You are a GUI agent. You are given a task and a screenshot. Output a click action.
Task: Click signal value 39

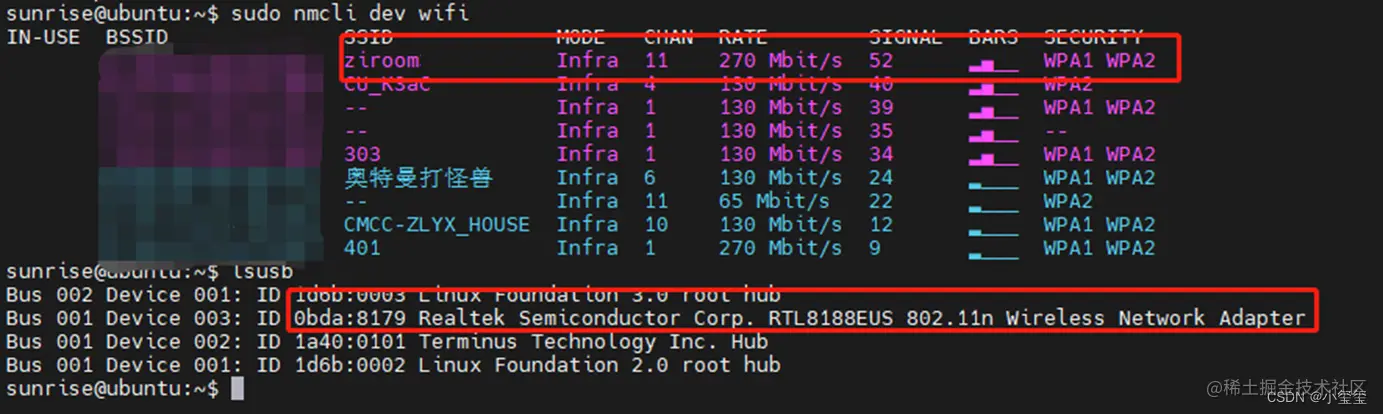[881, 107]
